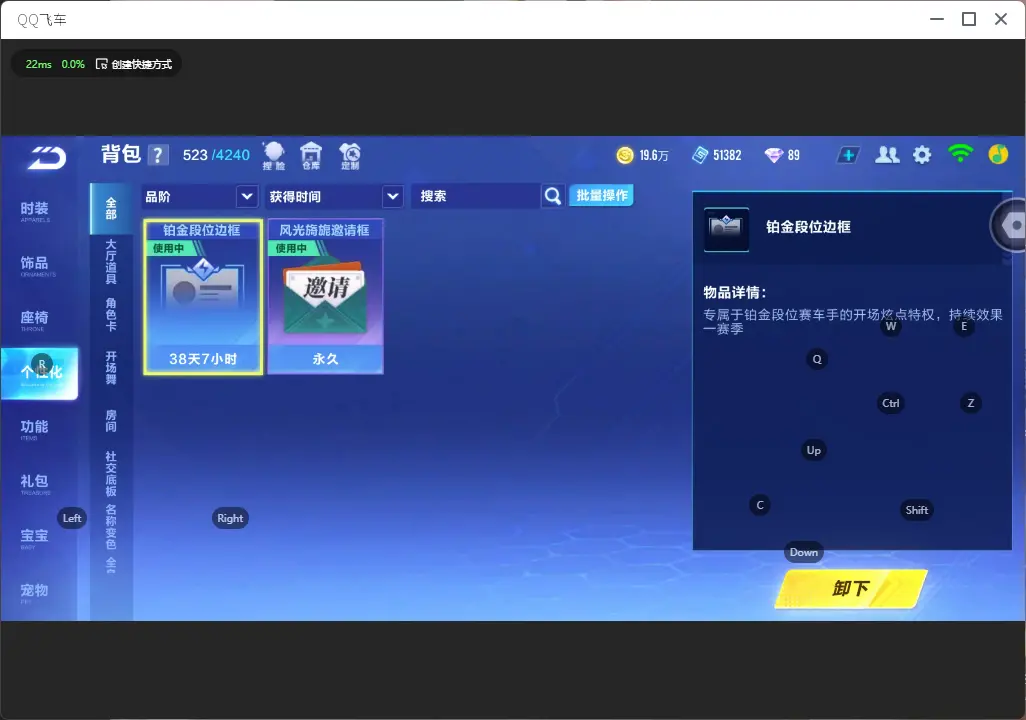
Task: Click the Right key overlay button
Action: click(230, 518)
